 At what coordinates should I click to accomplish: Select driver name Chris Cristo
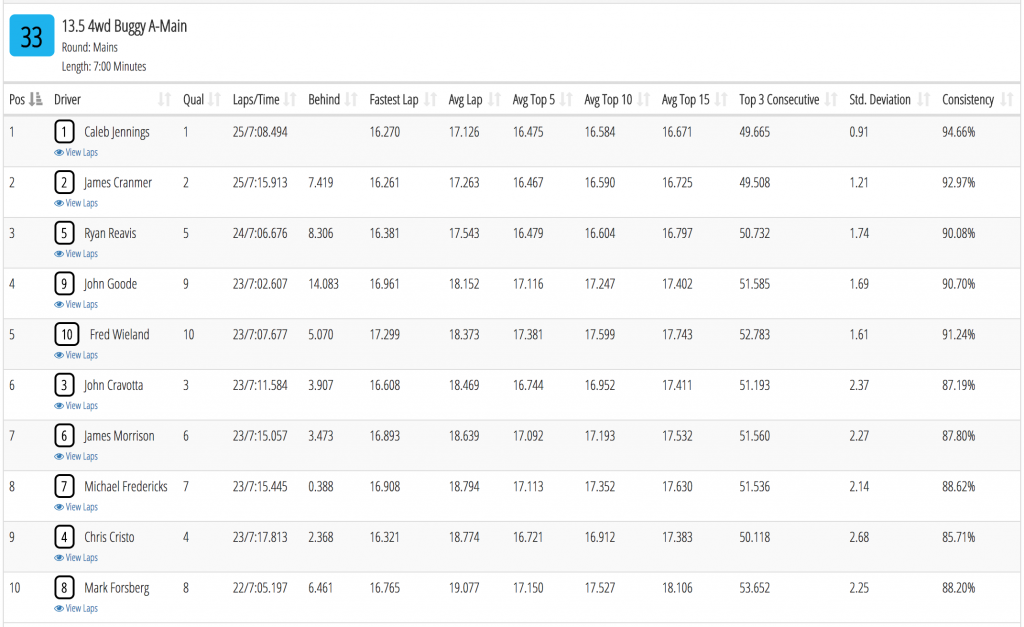(x=109, y=537)
